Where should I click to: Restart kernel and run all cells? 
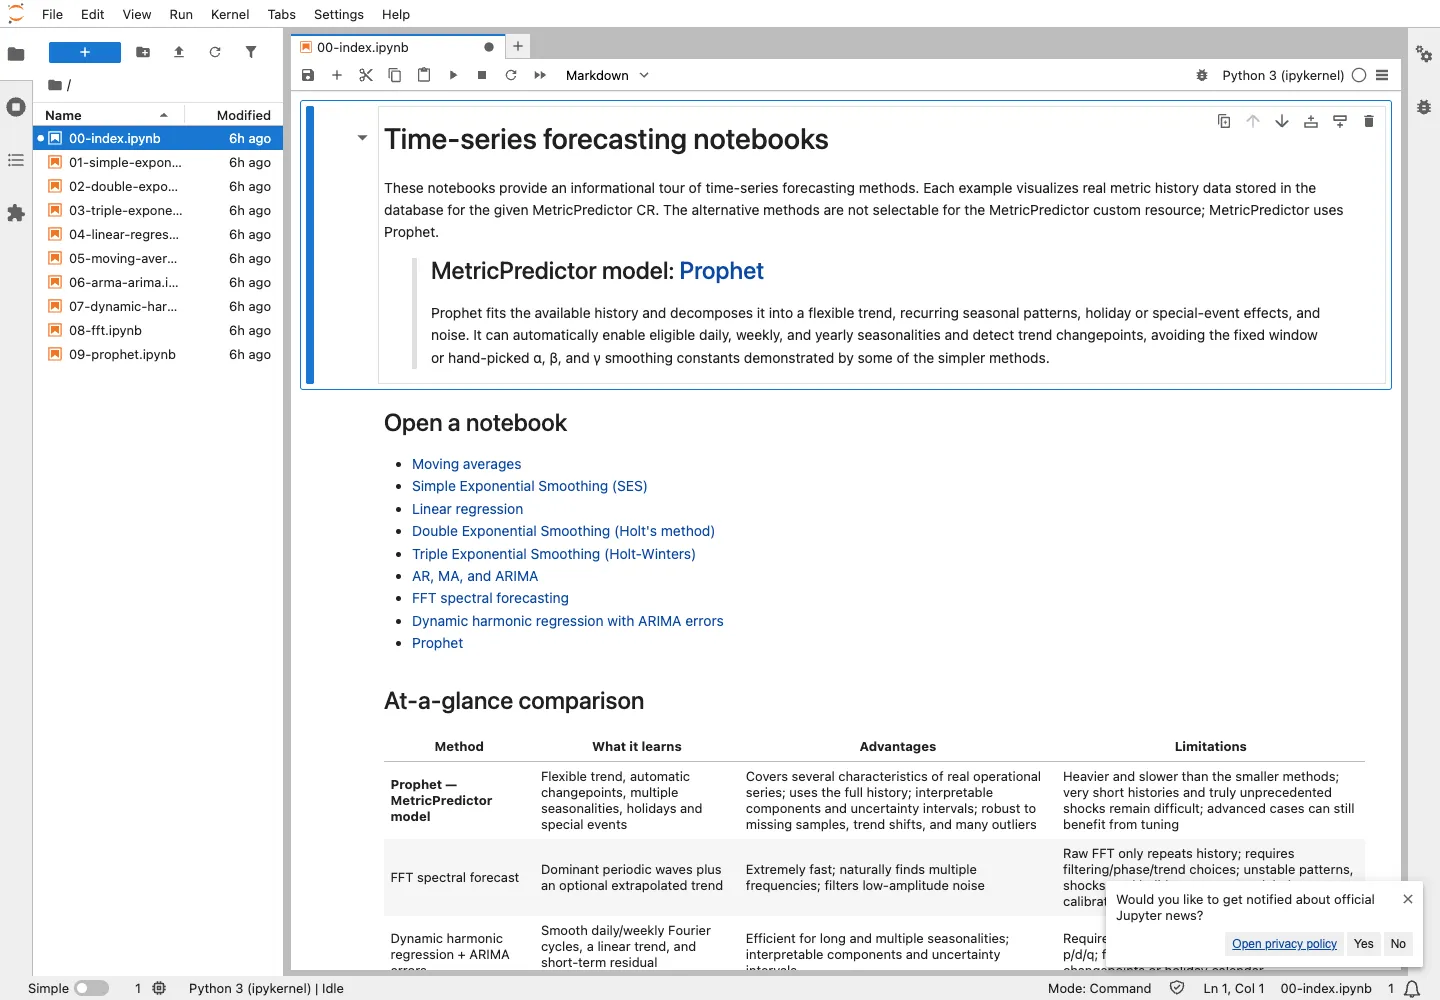tap(540, 75)
